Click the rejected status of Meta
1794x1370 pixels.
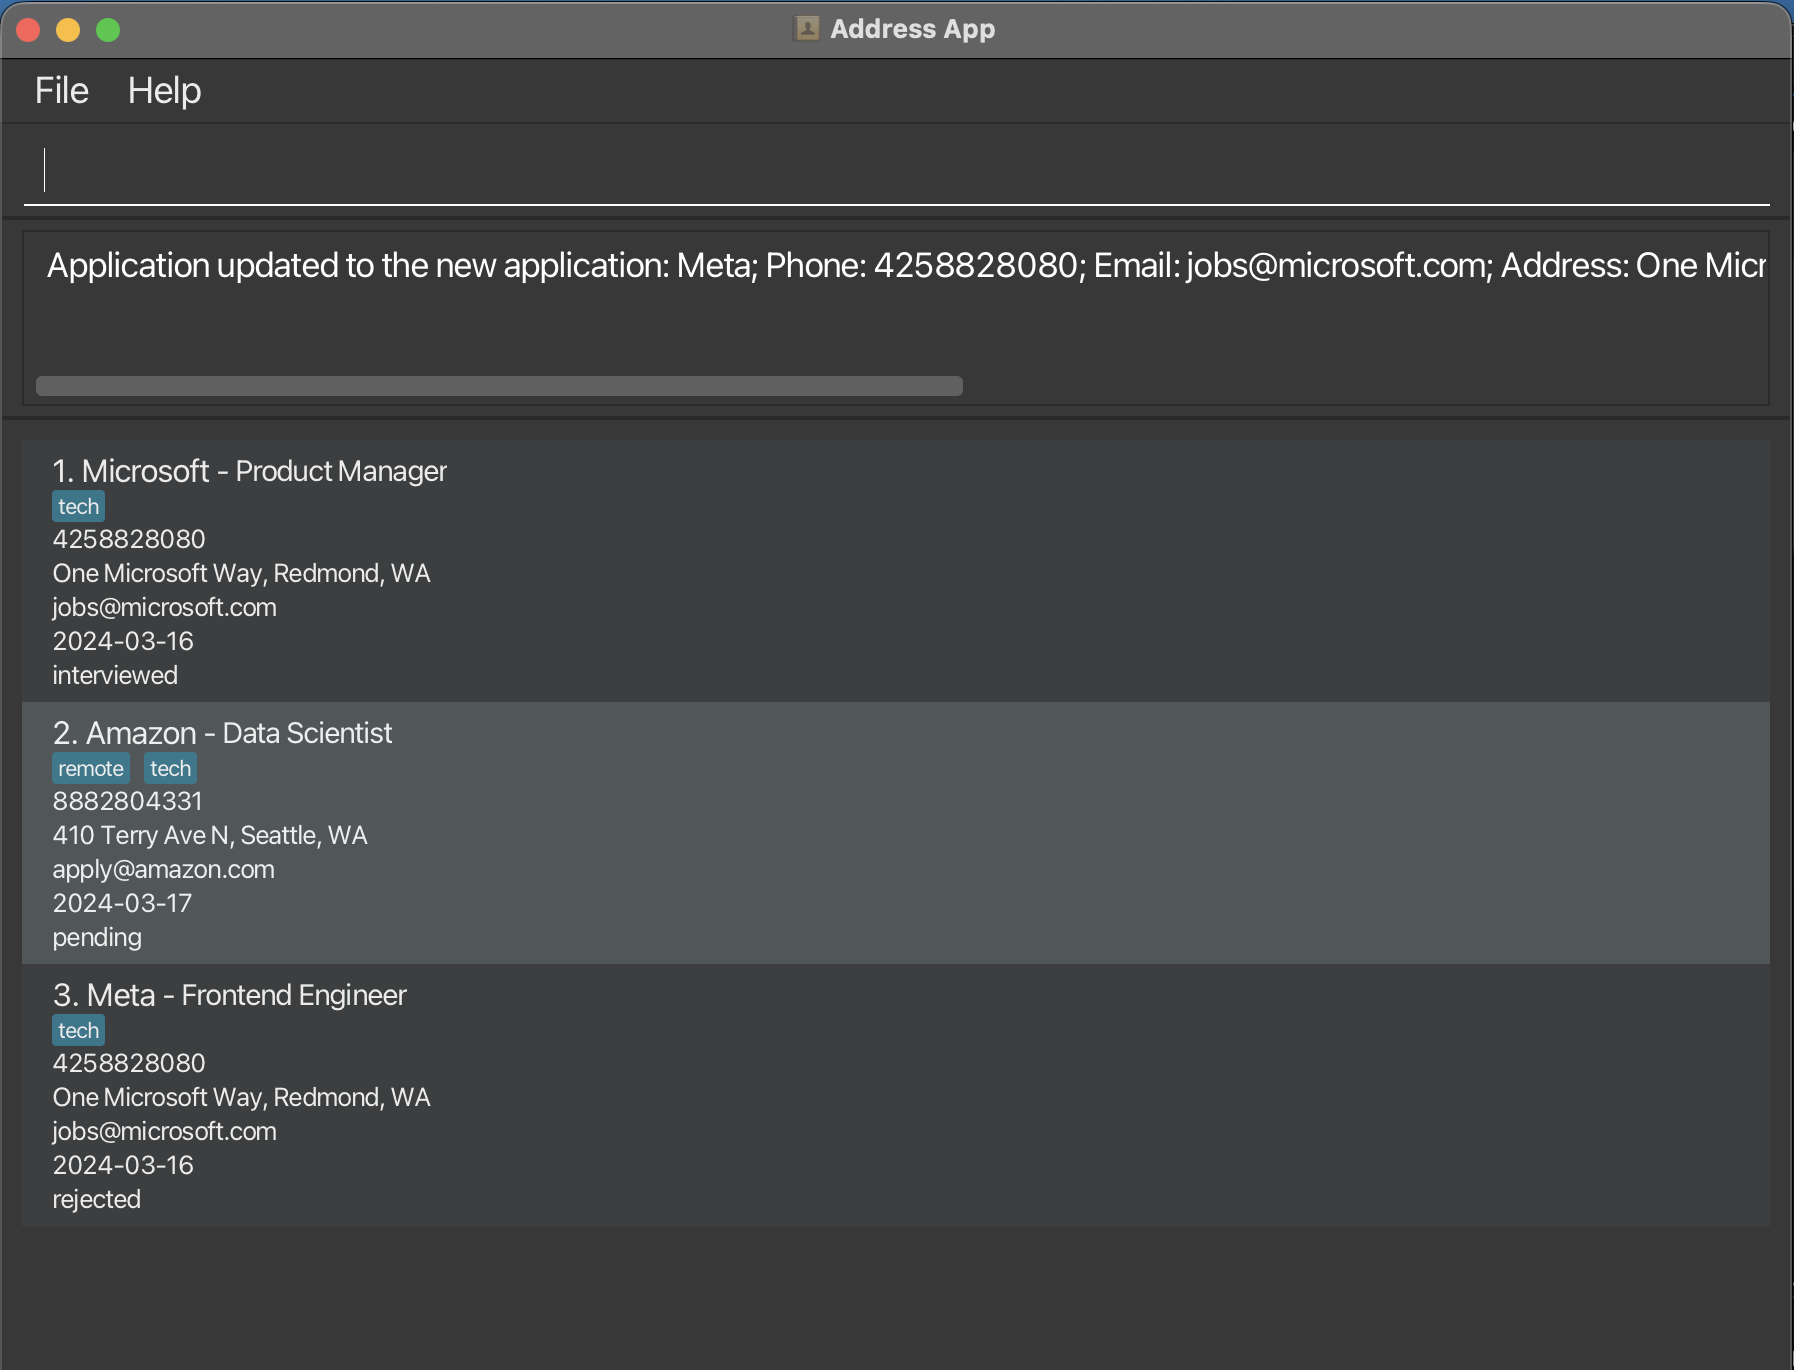(x=97, y=1199)
